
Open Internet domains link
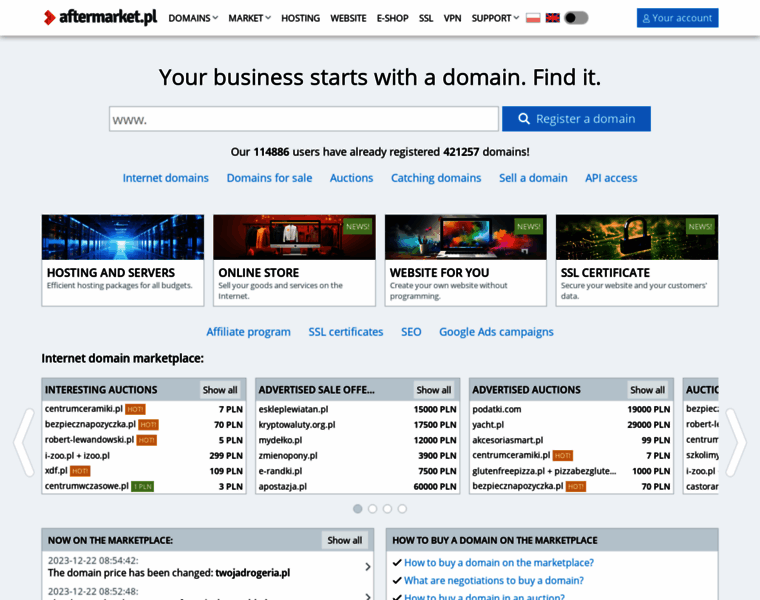point(165,178)
